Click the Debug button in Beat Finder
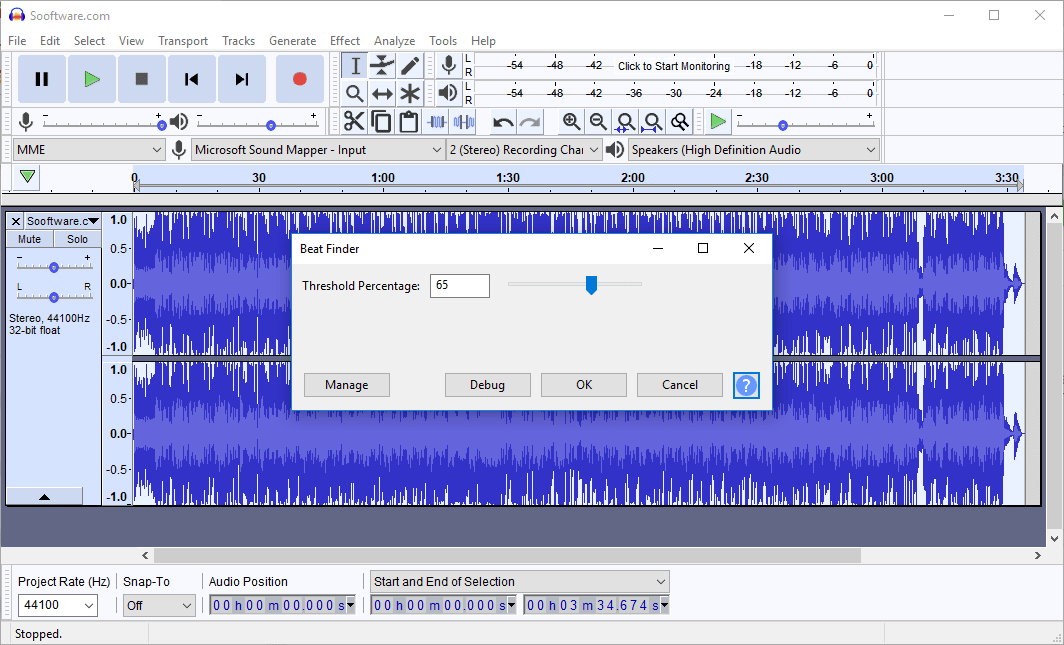Image resolution: width=1064 pixels, height=645 pixels. click(x=487, y=384)
